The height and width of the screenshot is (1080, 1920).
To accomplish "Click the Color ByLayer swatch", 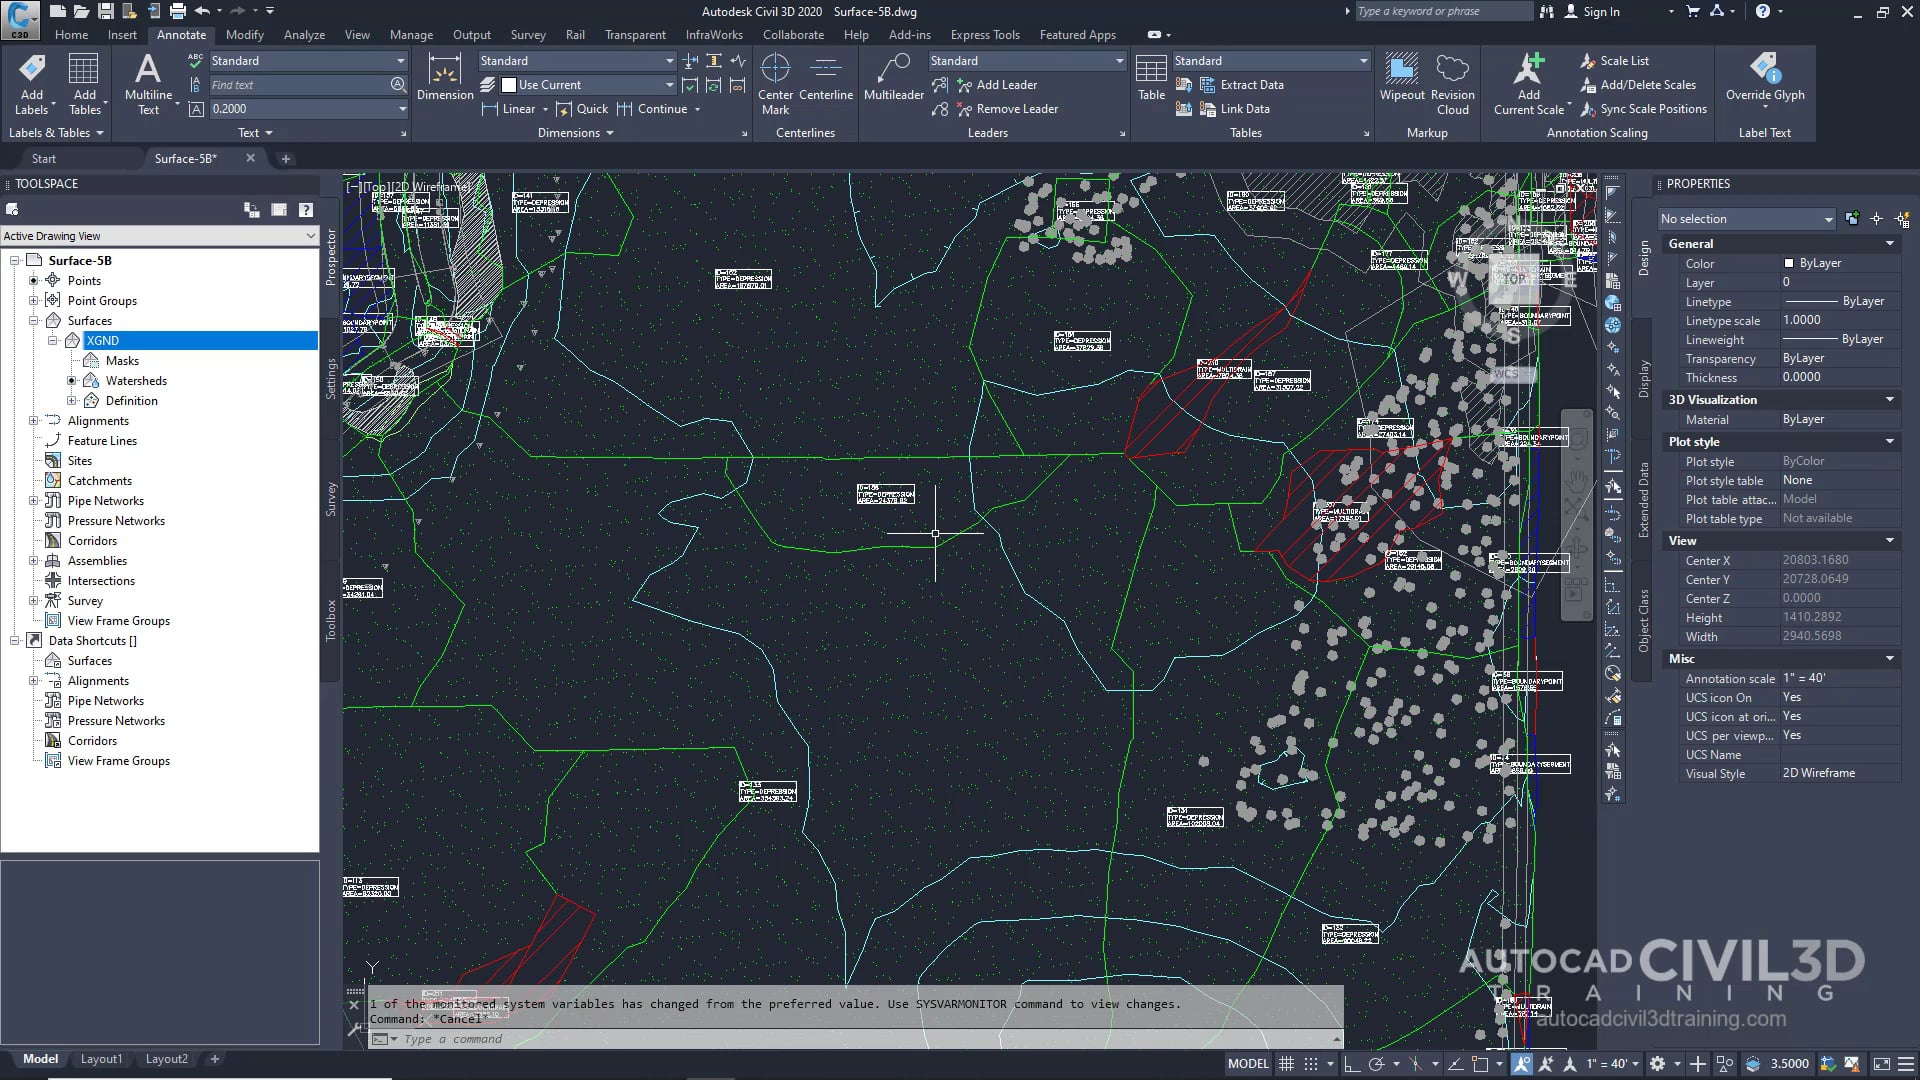I will click(1789, 263).
